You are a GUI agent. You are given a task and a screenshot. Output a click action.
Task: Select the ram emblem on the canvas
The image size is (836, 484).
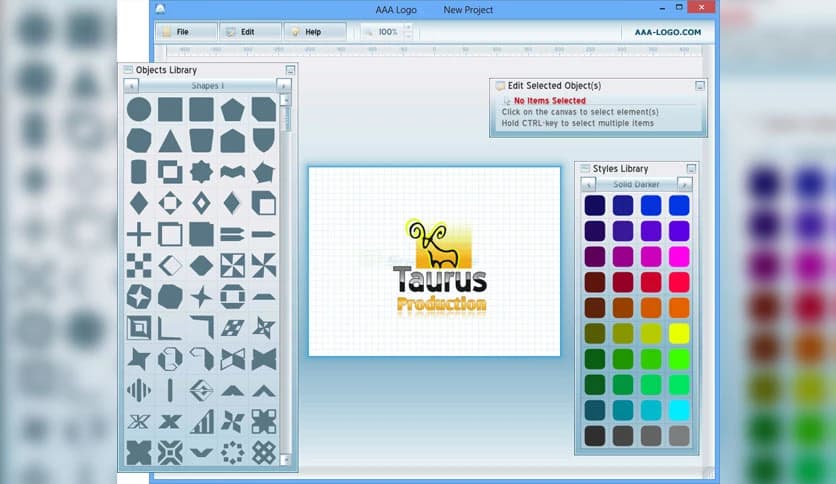click(x=438, y=244)
